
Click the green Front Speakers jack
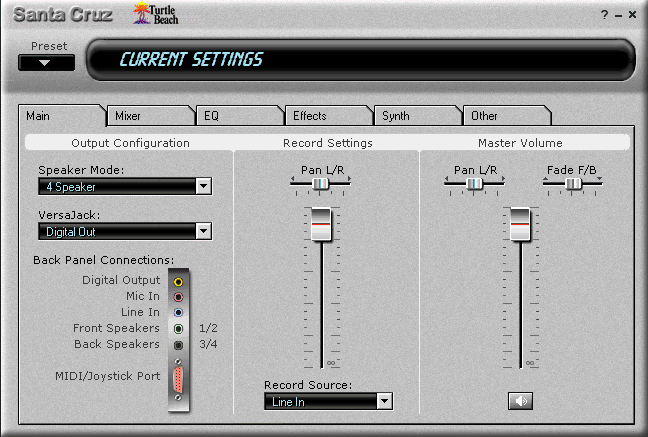coord(178,328)
